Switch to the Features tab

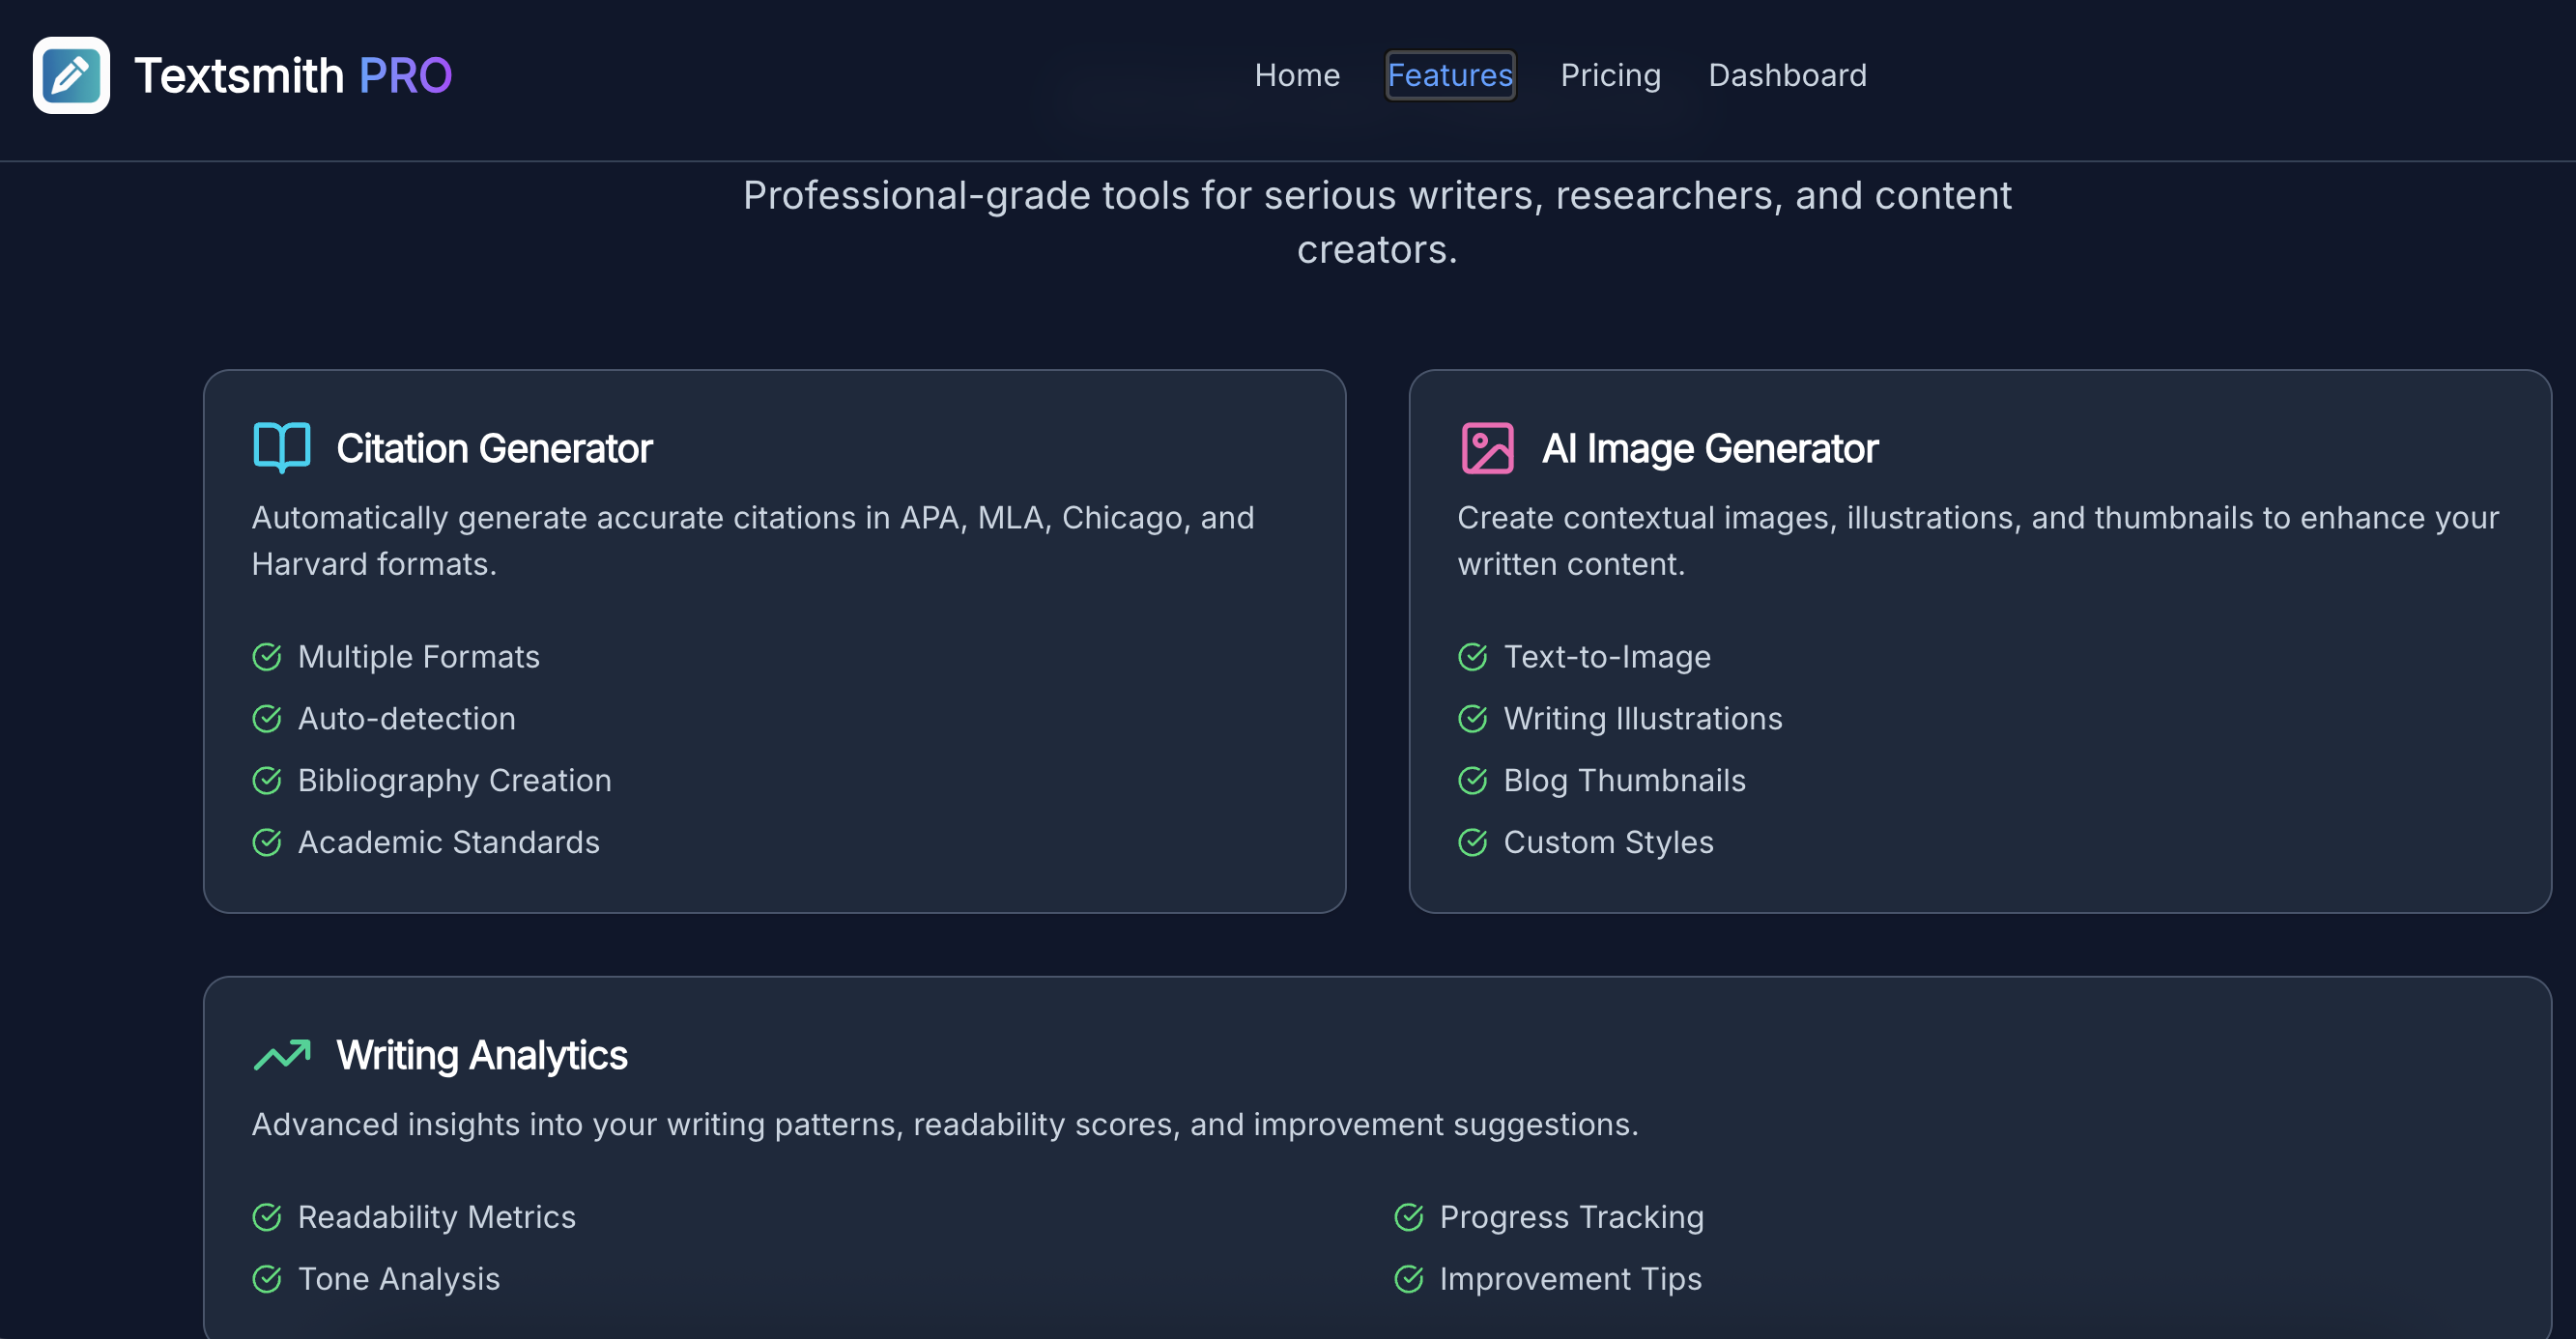point(1449,75)
